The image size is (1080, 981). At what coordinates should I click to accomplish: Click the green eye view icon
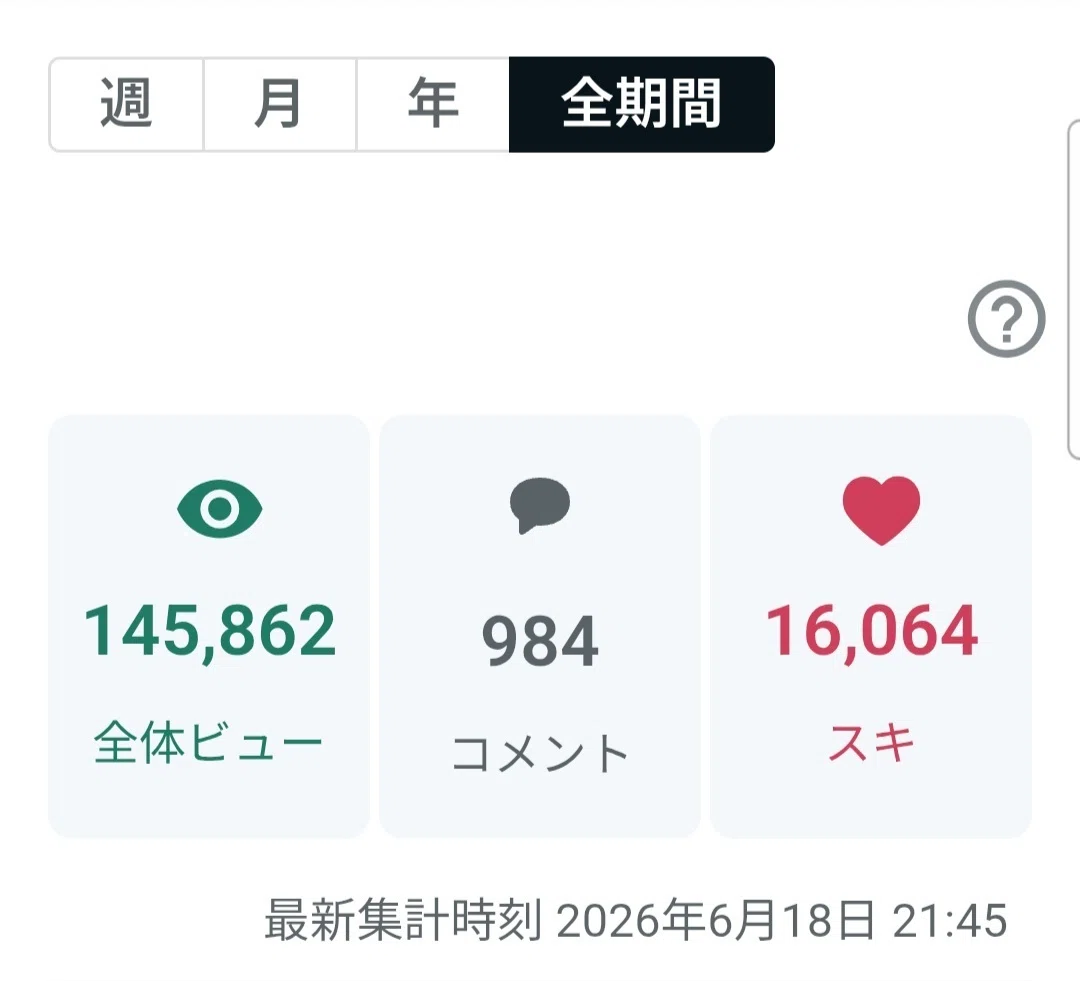click(220, 508)
